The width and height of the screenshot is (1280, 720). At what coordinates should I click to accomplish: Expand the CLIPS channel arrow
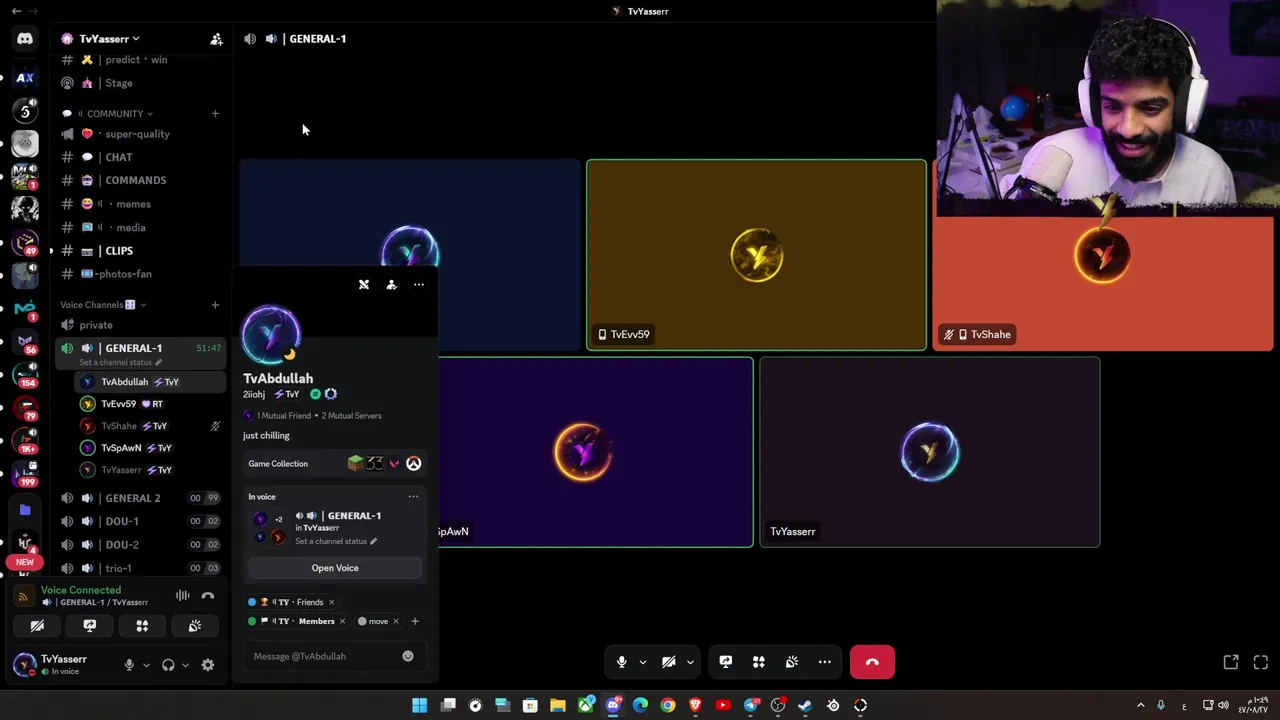[x=52, y=251]
